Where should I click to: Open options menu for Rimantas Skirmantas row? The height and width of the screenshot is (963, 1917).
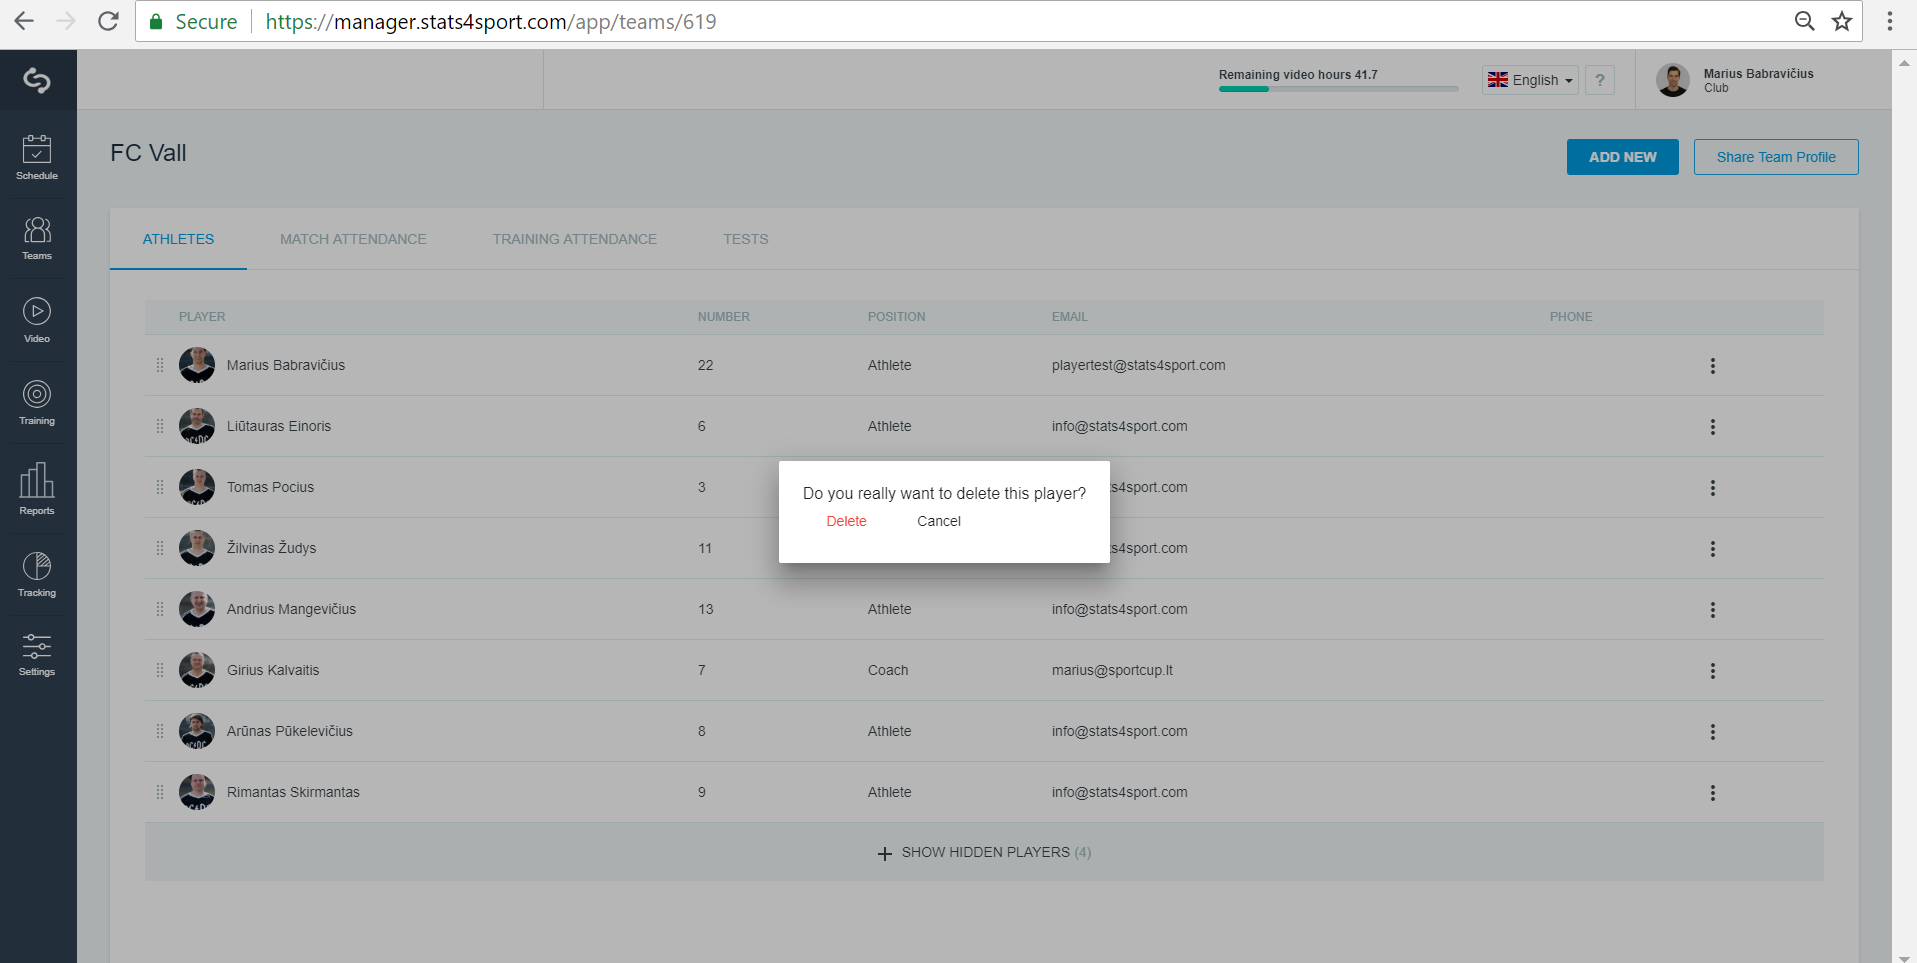1713,793
